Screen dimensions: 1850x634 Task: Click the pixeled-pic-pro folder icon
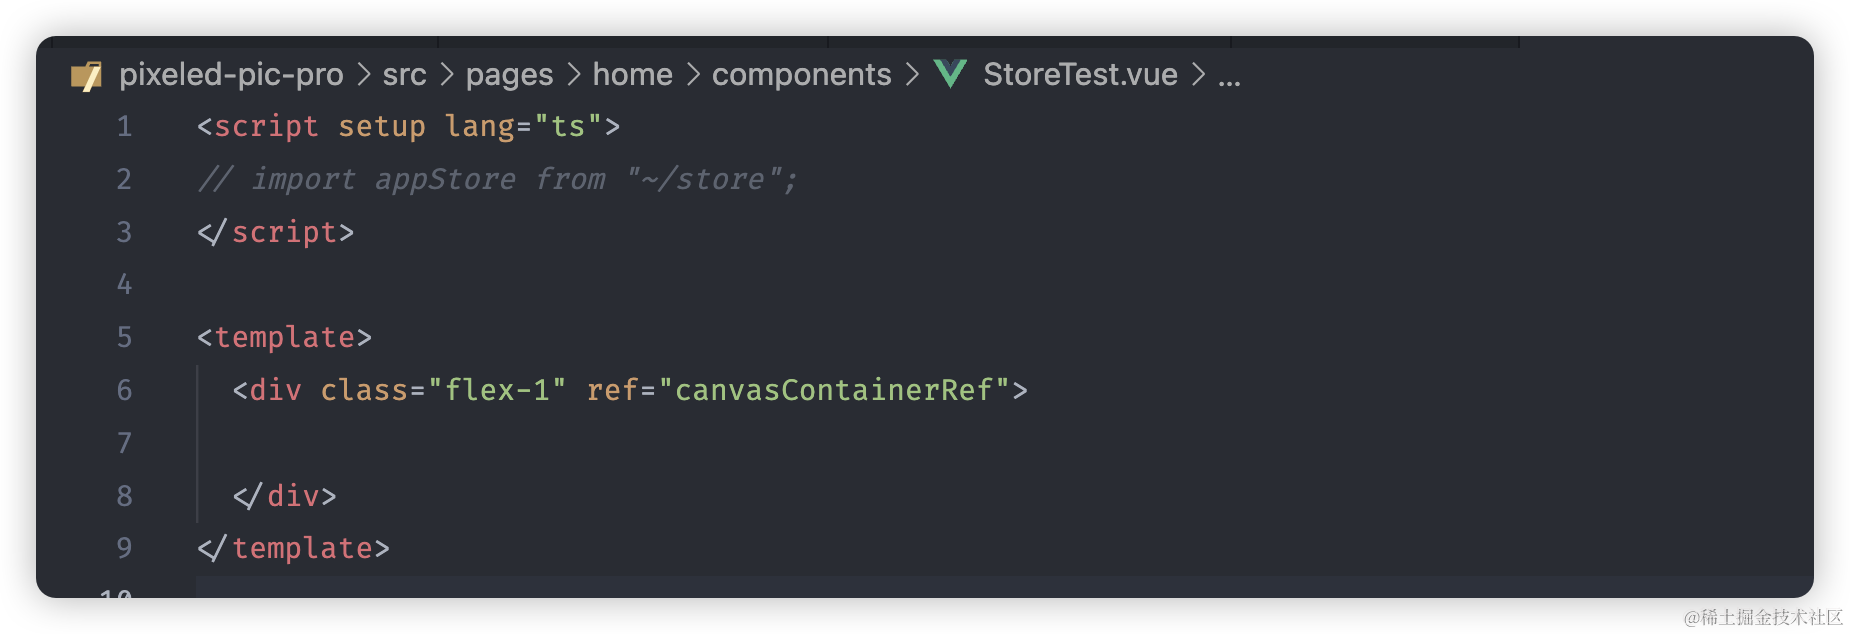click(x=87, y=75)
